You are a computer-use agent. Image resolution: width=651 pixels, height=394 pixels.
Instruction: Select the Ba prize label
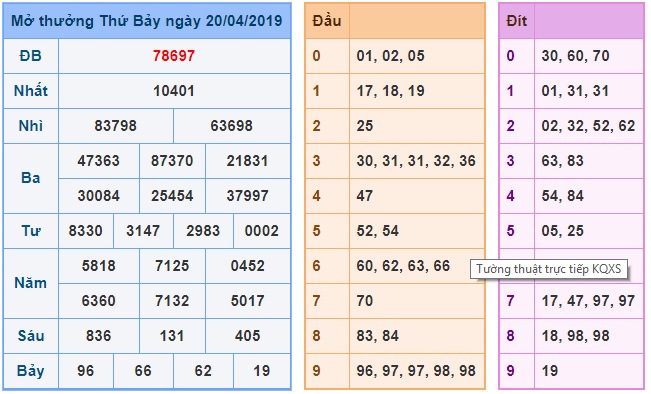[x=31, y=178]
